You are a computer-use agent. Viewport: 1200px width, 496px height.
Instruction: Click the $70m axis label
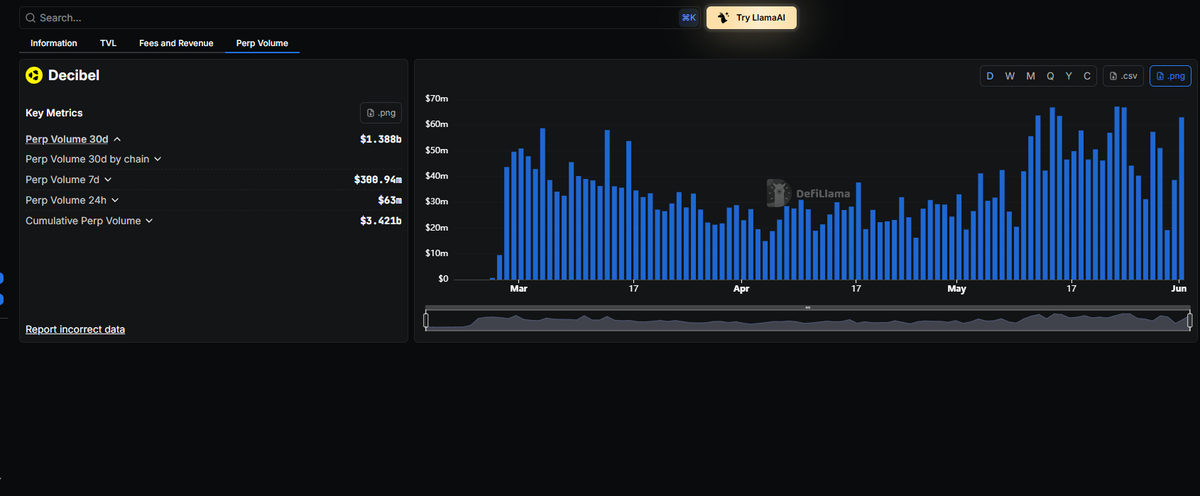436,98
